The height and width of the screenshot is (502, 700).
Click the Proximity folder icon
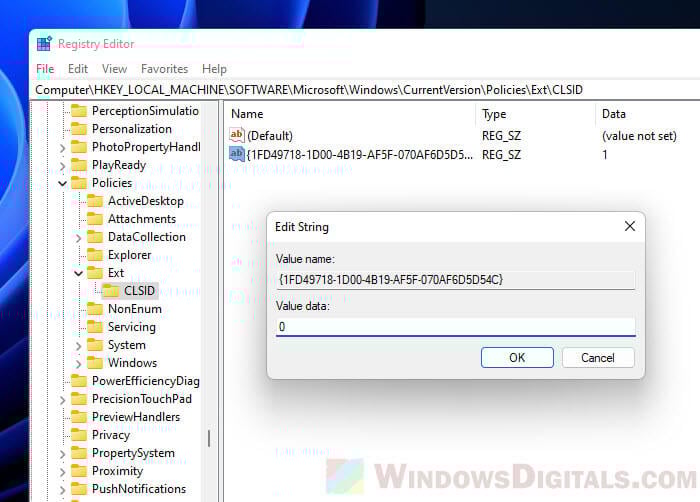[x=79, y=471]
